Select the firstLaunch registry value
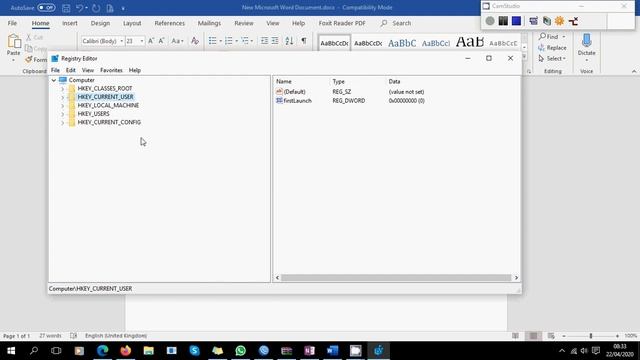This screenshot has height=360, width=640. click(x=298, y=100)
